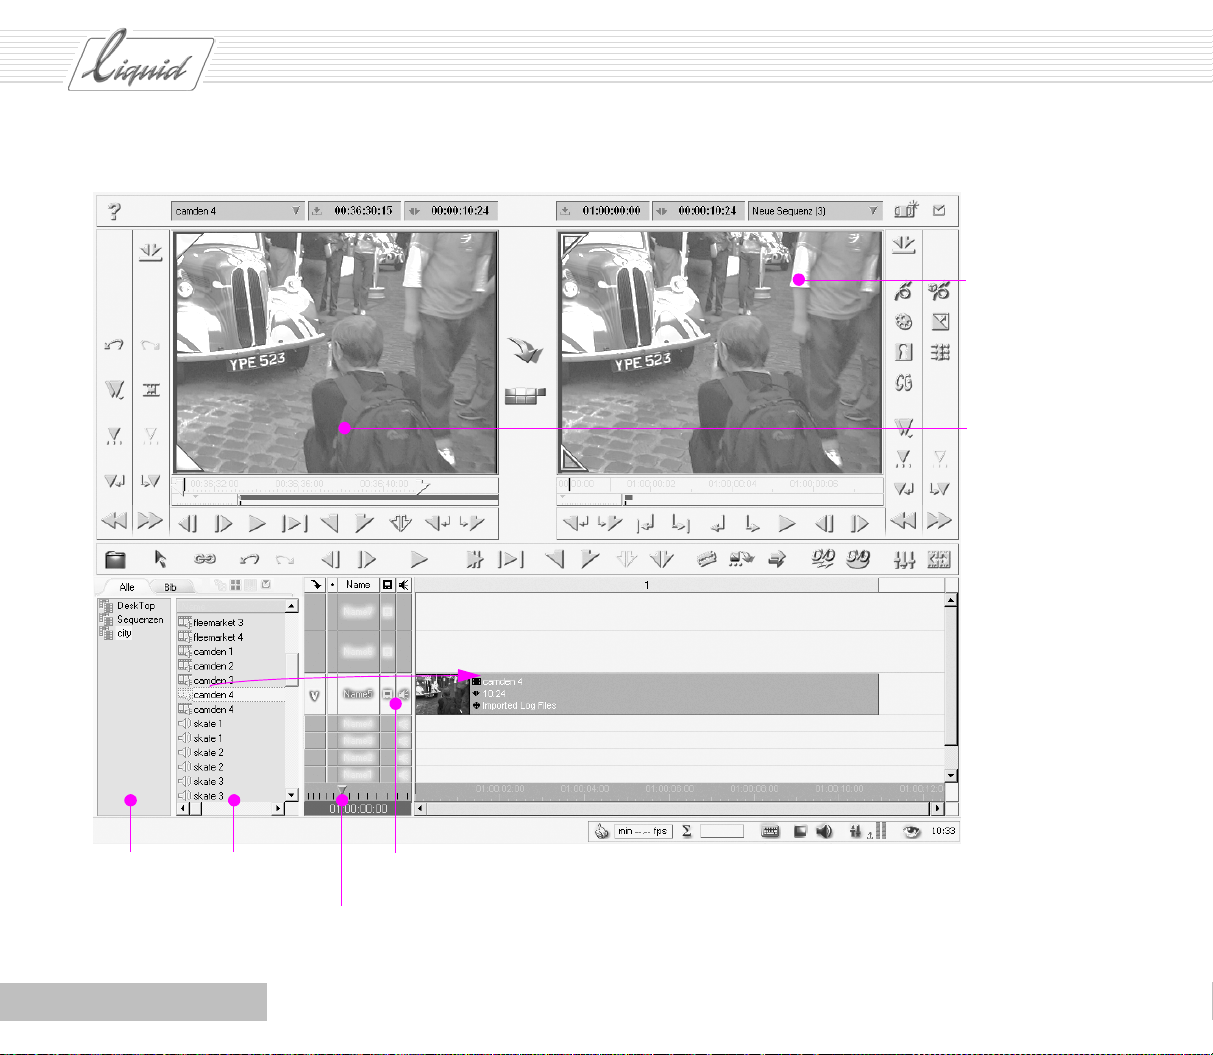Switch to the Bib tab
Image resolution: width=1213 pixels, height=1055 pixels.
coord(170,587)
